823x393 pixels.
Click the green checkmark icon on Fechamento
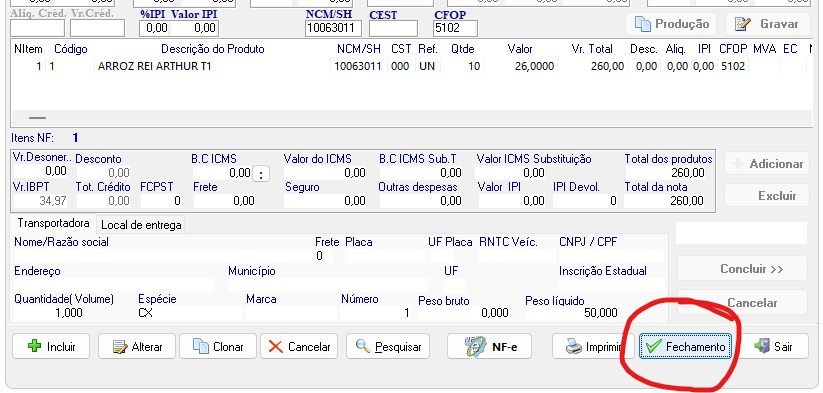[x=653, y=346]
